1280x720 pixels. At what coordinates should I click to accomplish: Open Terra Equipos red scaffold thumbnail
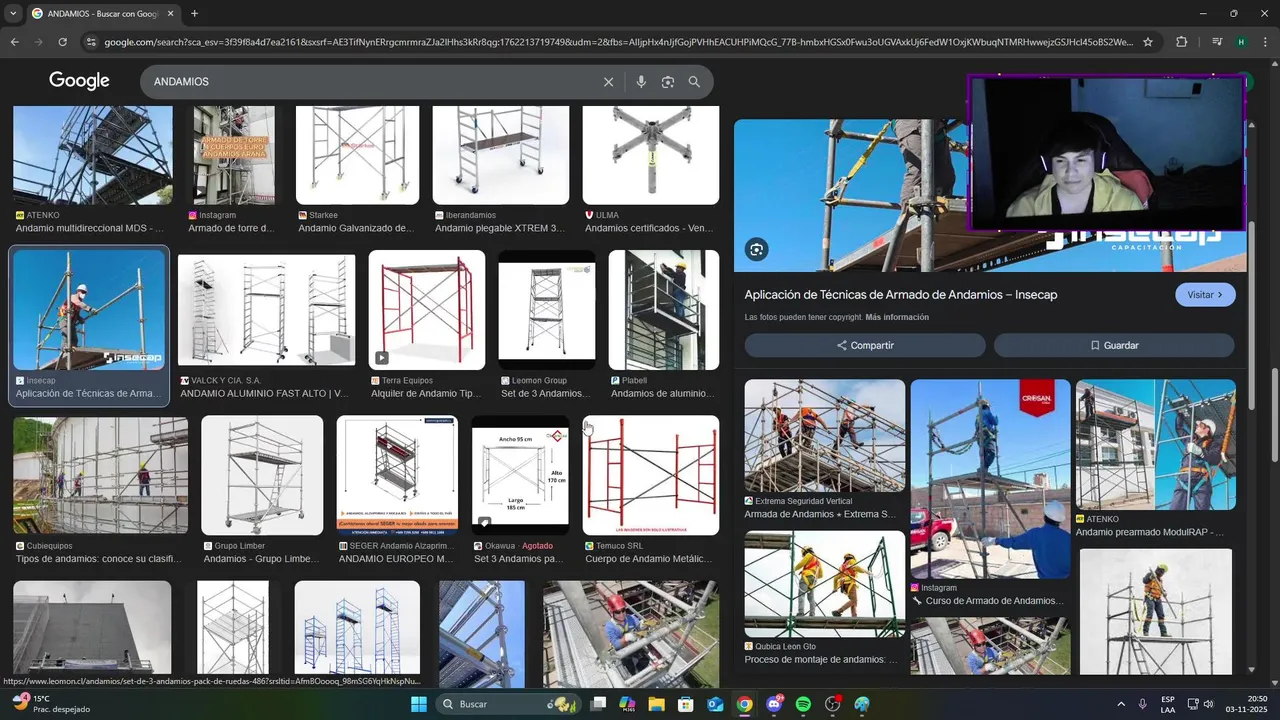427,310
